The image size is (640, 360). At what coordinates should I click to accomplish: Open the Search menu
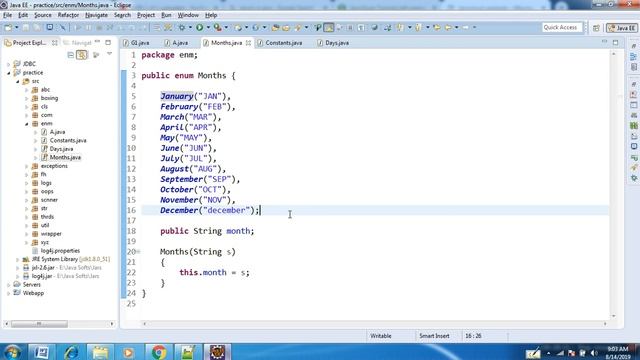(122, 15)
